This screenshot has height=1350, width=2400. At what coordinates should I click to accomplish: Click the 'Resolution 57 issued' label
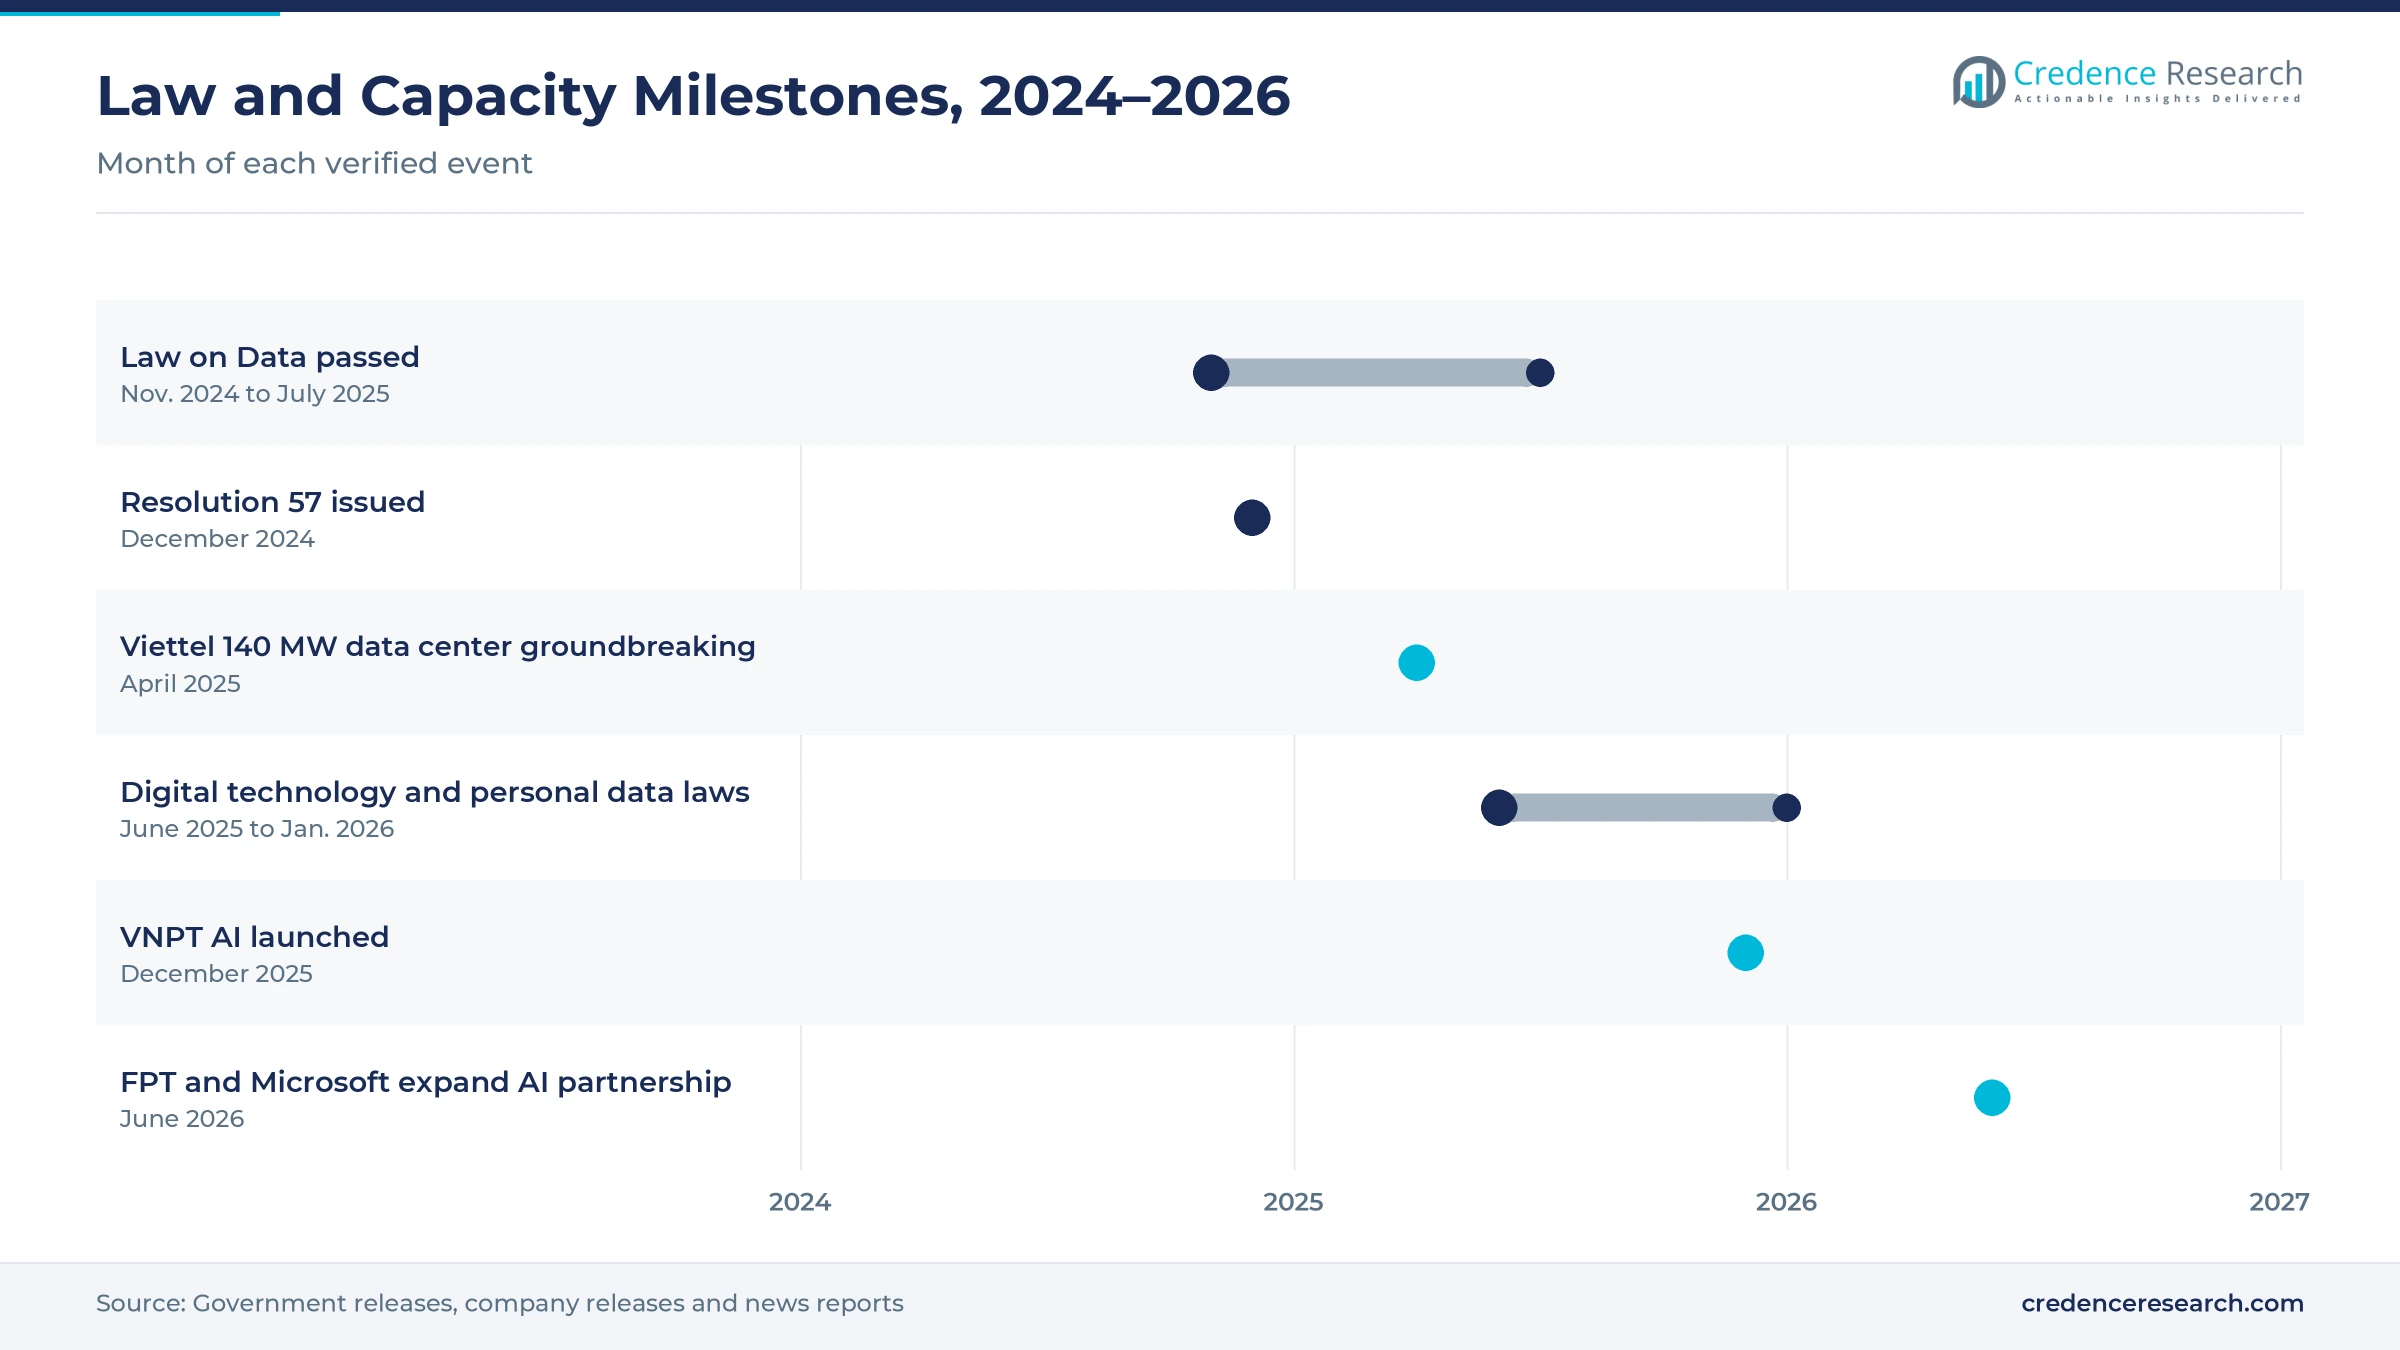[273, 502]
